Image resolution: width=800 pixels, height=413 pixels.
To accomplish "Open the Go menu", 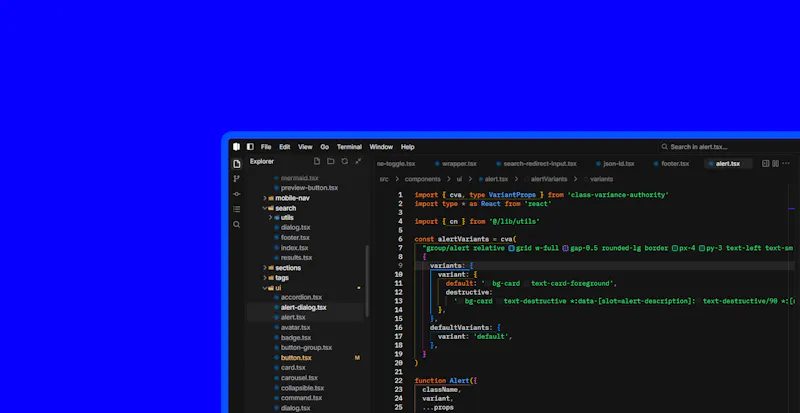I will [x=324, y=147].
